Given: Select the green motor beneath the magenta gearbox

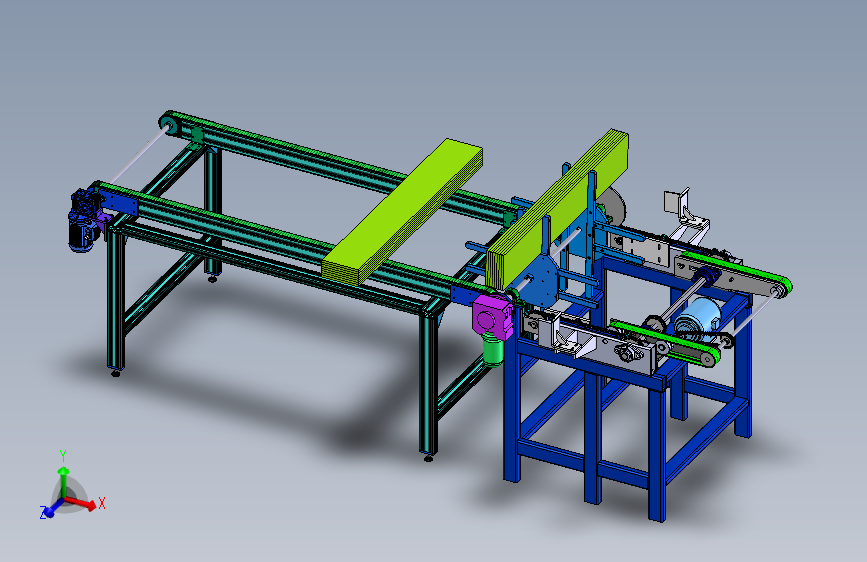Looking at the screenshot, I should (494, 350).
